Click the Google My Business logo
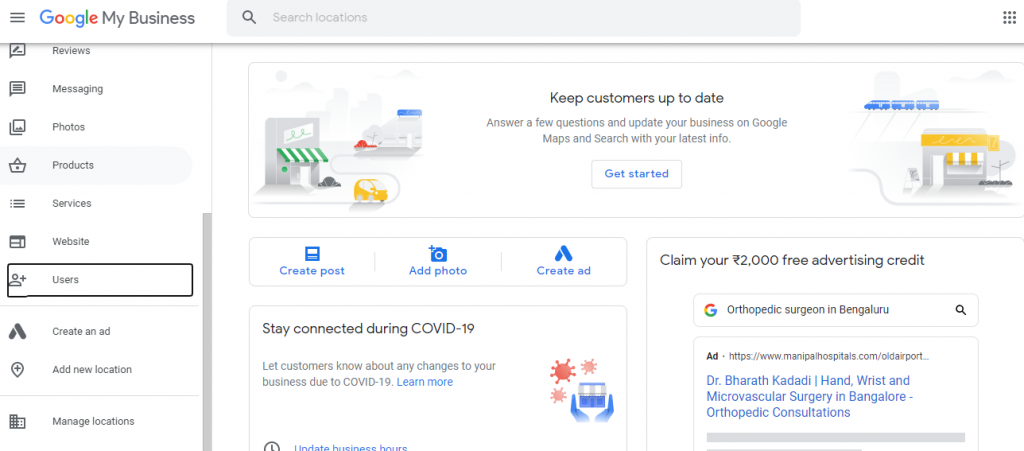 click(x=117, y=18)
